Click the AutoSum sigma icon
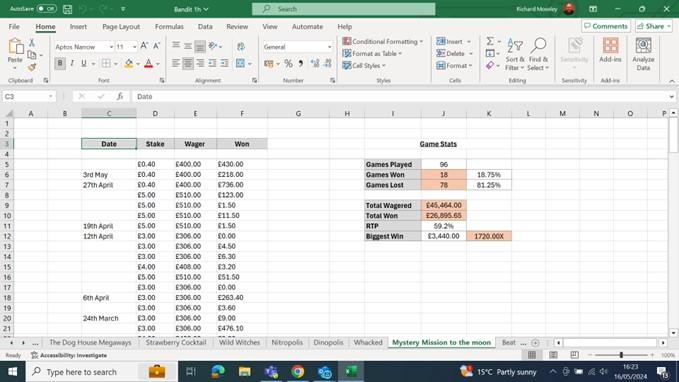The width and height of the screenshot is (679, 382). (x=490, y=41)
